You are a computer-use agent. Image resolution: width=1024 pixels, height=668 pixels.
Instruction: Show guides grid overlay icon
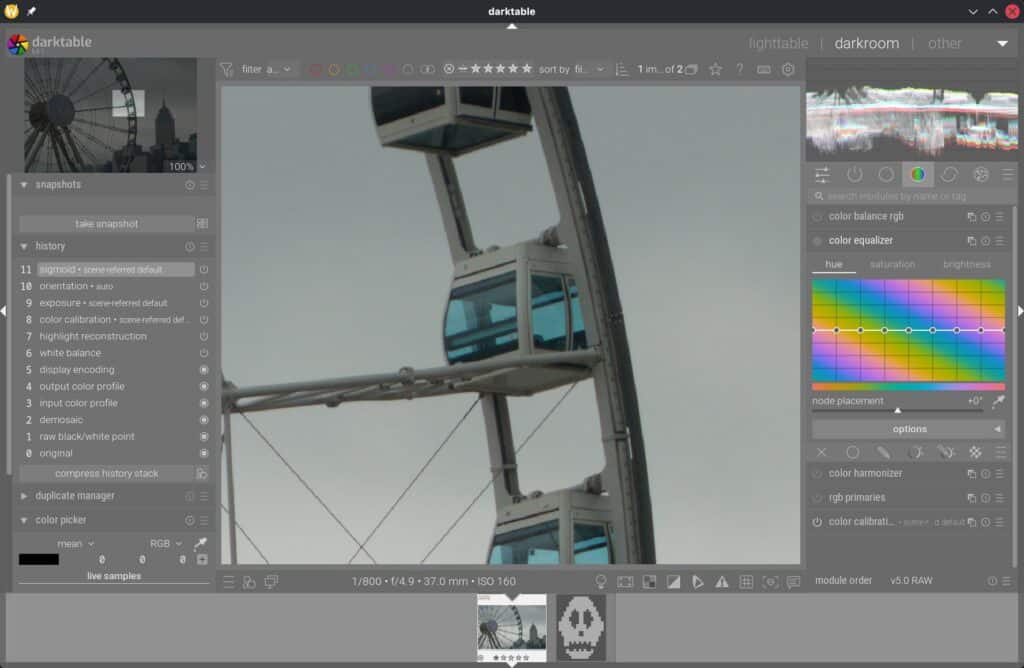(x=746, y=581)
